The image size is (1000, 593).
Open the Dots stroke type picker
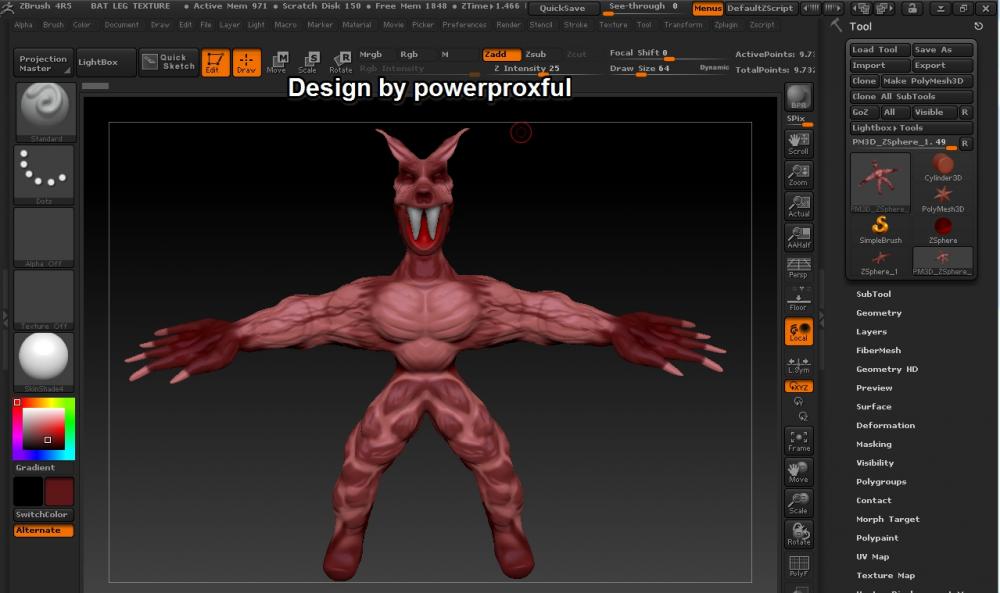(x=44, y=173)
